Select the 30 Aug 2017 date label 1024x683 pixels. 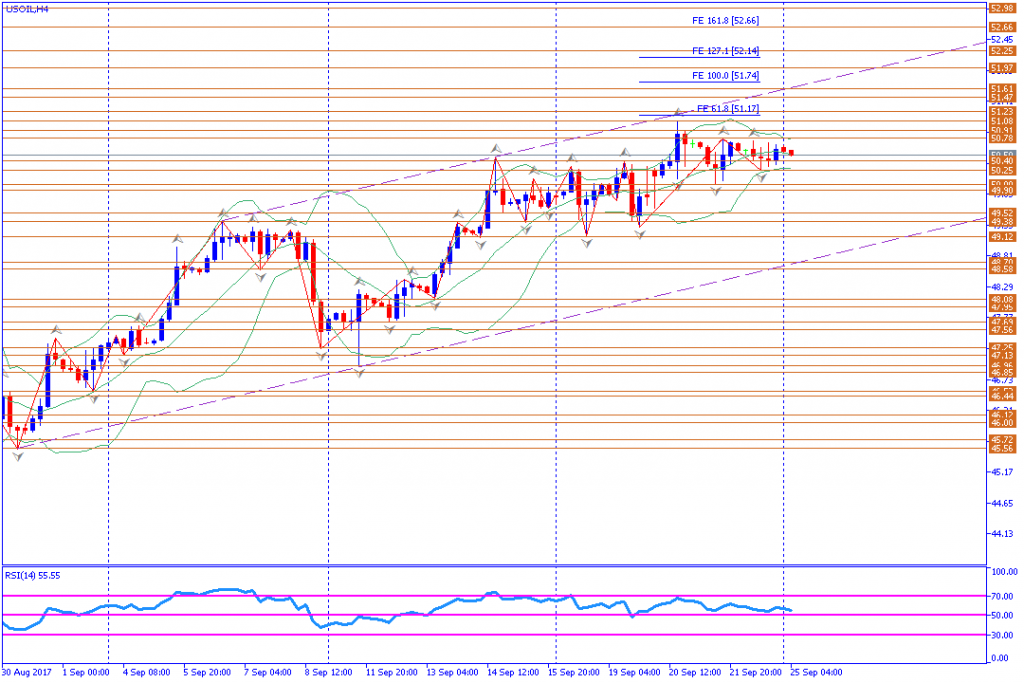coord(27,672)
